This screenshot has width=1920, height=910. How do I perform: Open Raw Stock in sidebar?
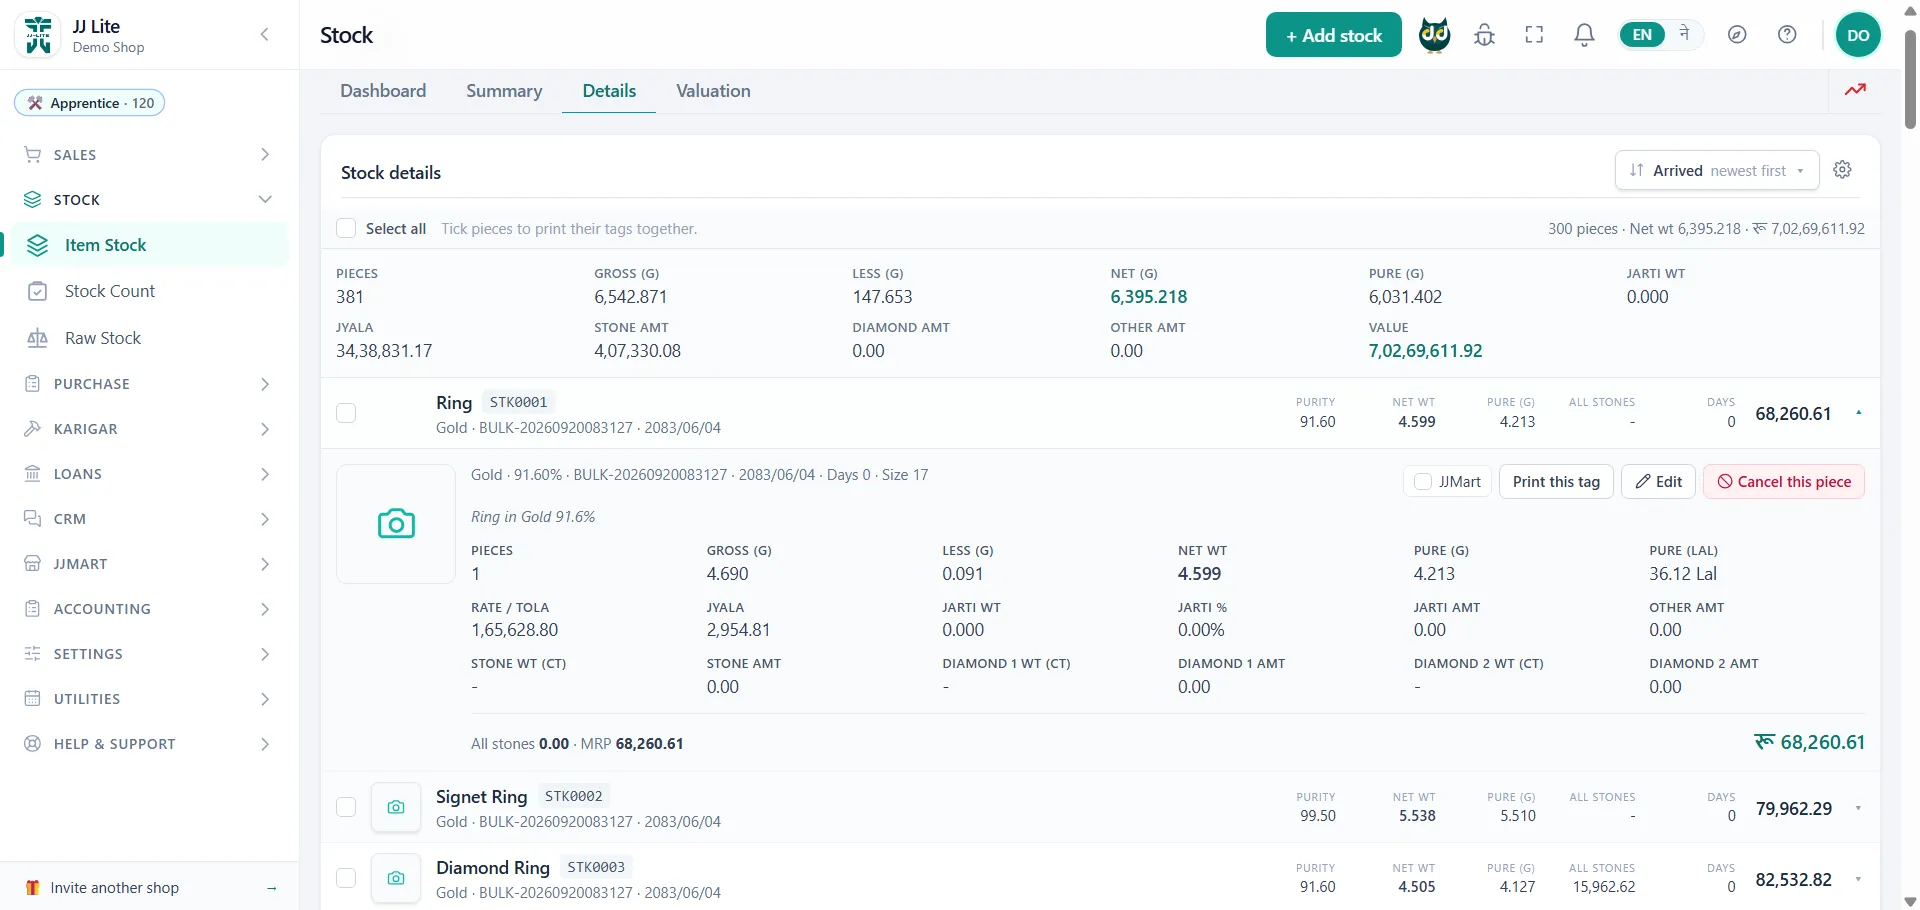(x=148, y=338)
